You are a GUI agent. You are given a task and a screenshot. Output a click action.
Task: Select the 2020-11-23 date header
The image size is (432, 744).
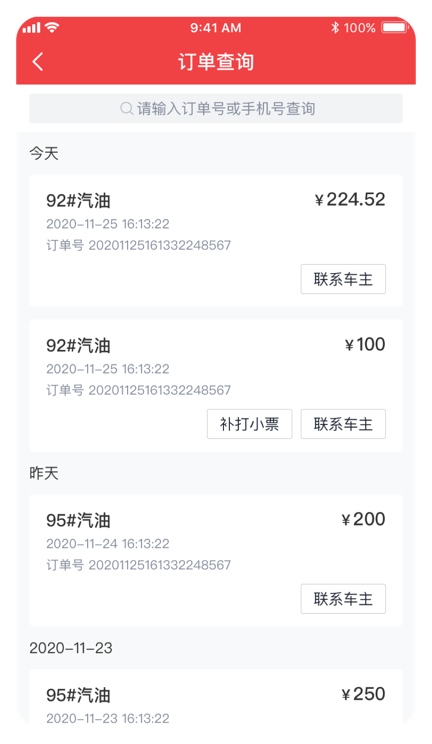click(71, 648)
